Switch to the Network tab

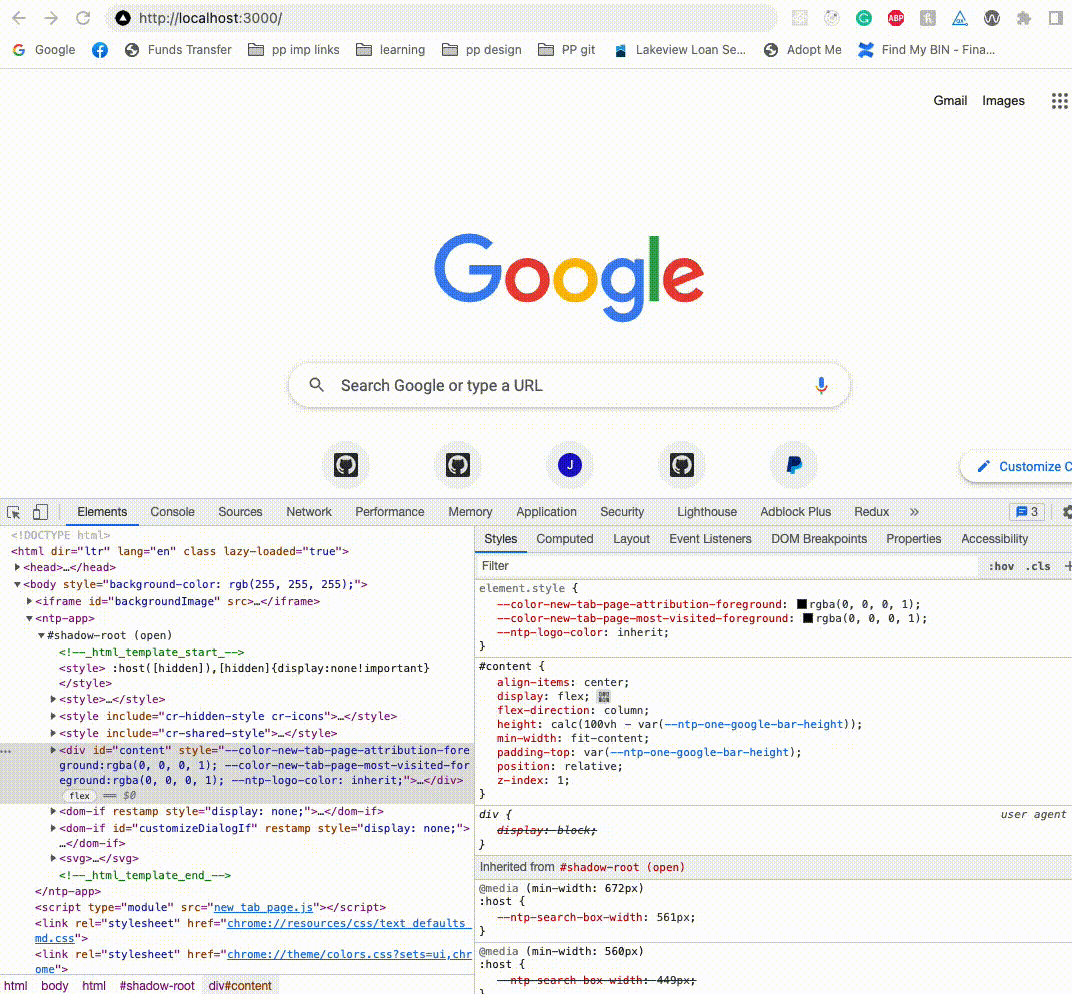[308, 512]
